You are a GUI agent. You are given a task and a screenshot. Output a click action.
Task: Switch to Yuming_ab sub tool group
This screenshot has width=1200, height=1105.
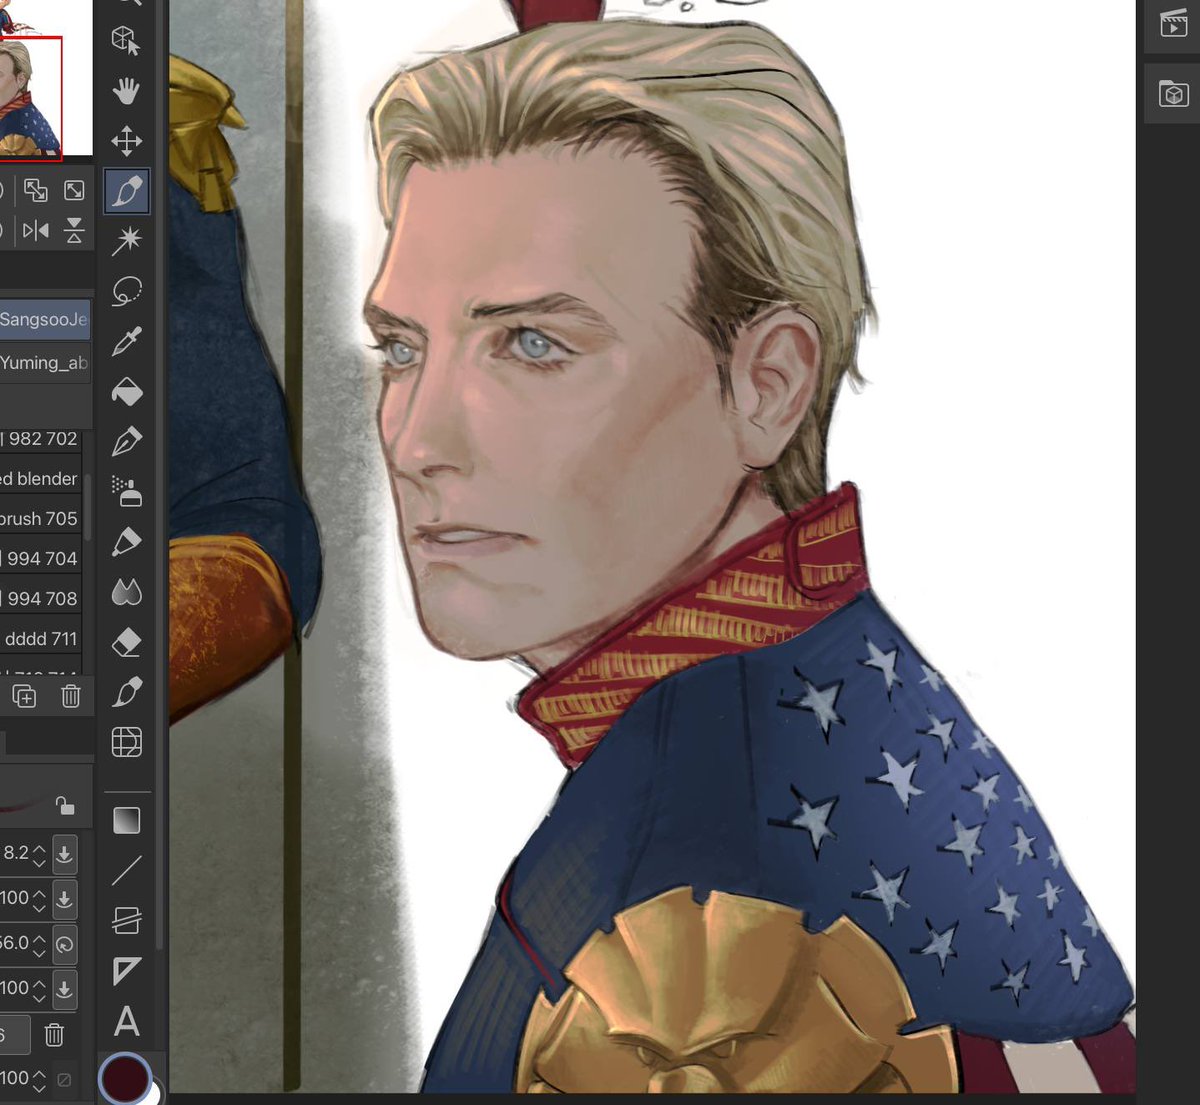coord(45,363)
